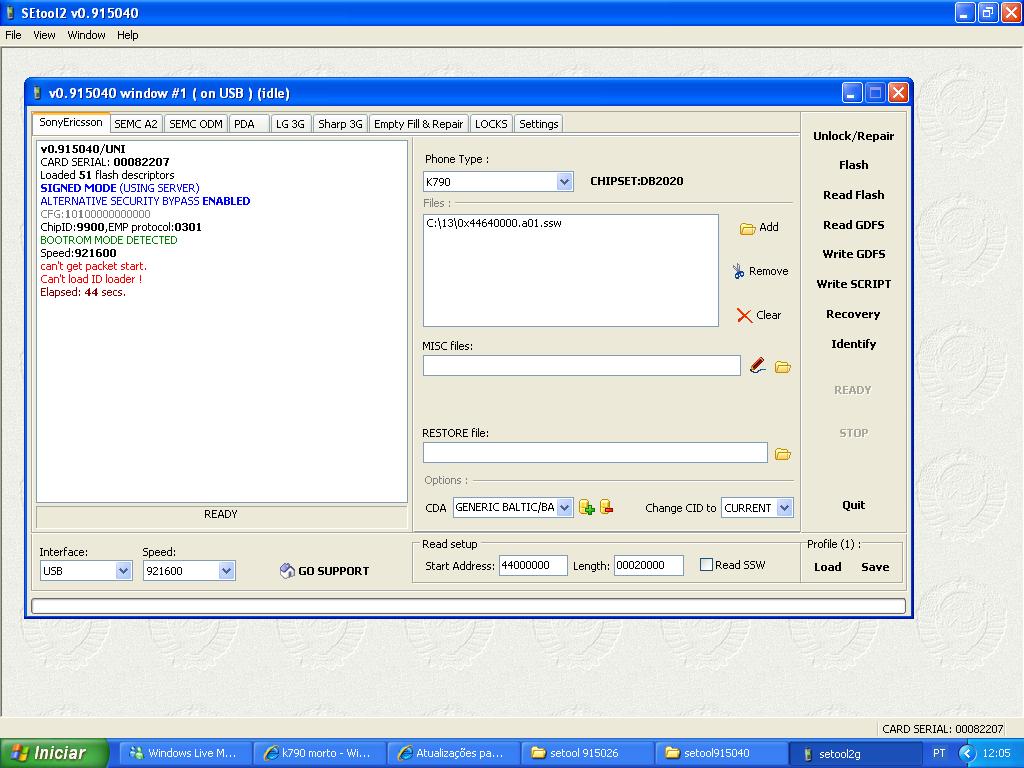Click the profile Save button

tap(875, 567)
